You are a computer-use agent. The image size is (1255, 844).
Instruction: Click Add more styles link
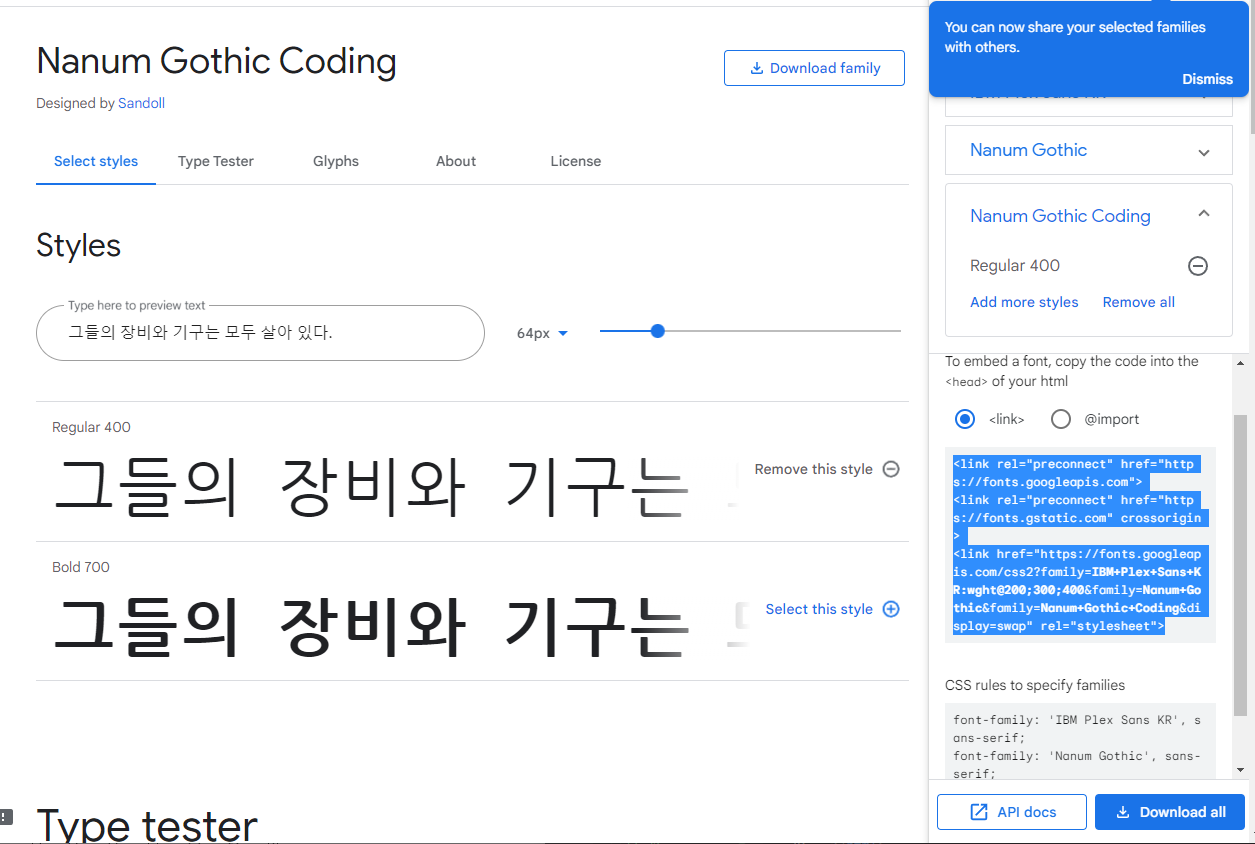(x=1024, y=302)
